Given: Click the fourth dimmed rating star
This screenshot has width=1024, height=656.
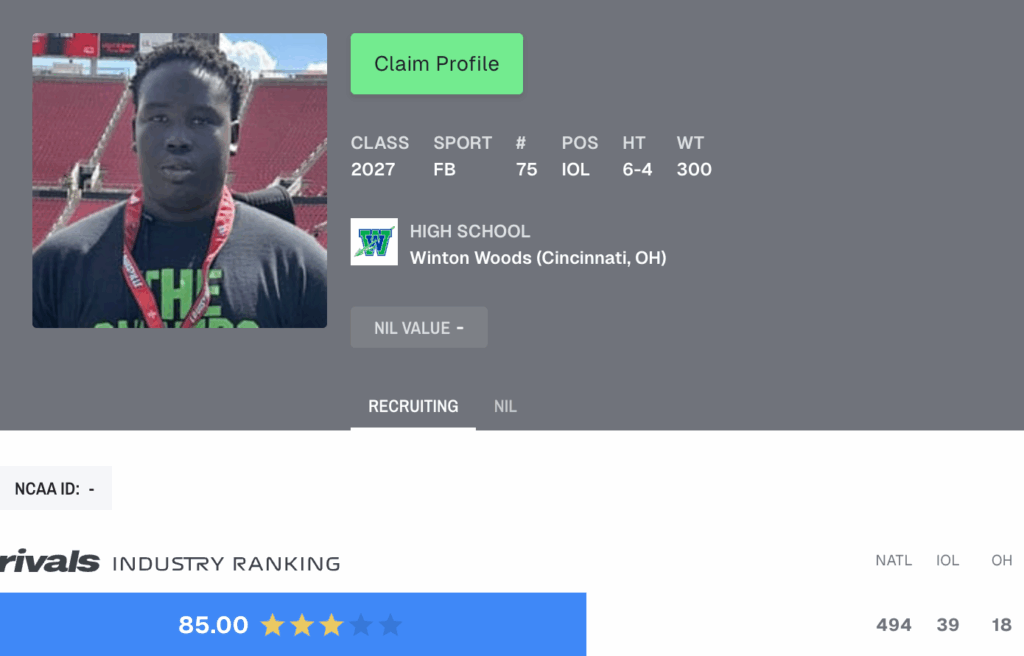Looking at the screenshot, I should coord(361,625).
